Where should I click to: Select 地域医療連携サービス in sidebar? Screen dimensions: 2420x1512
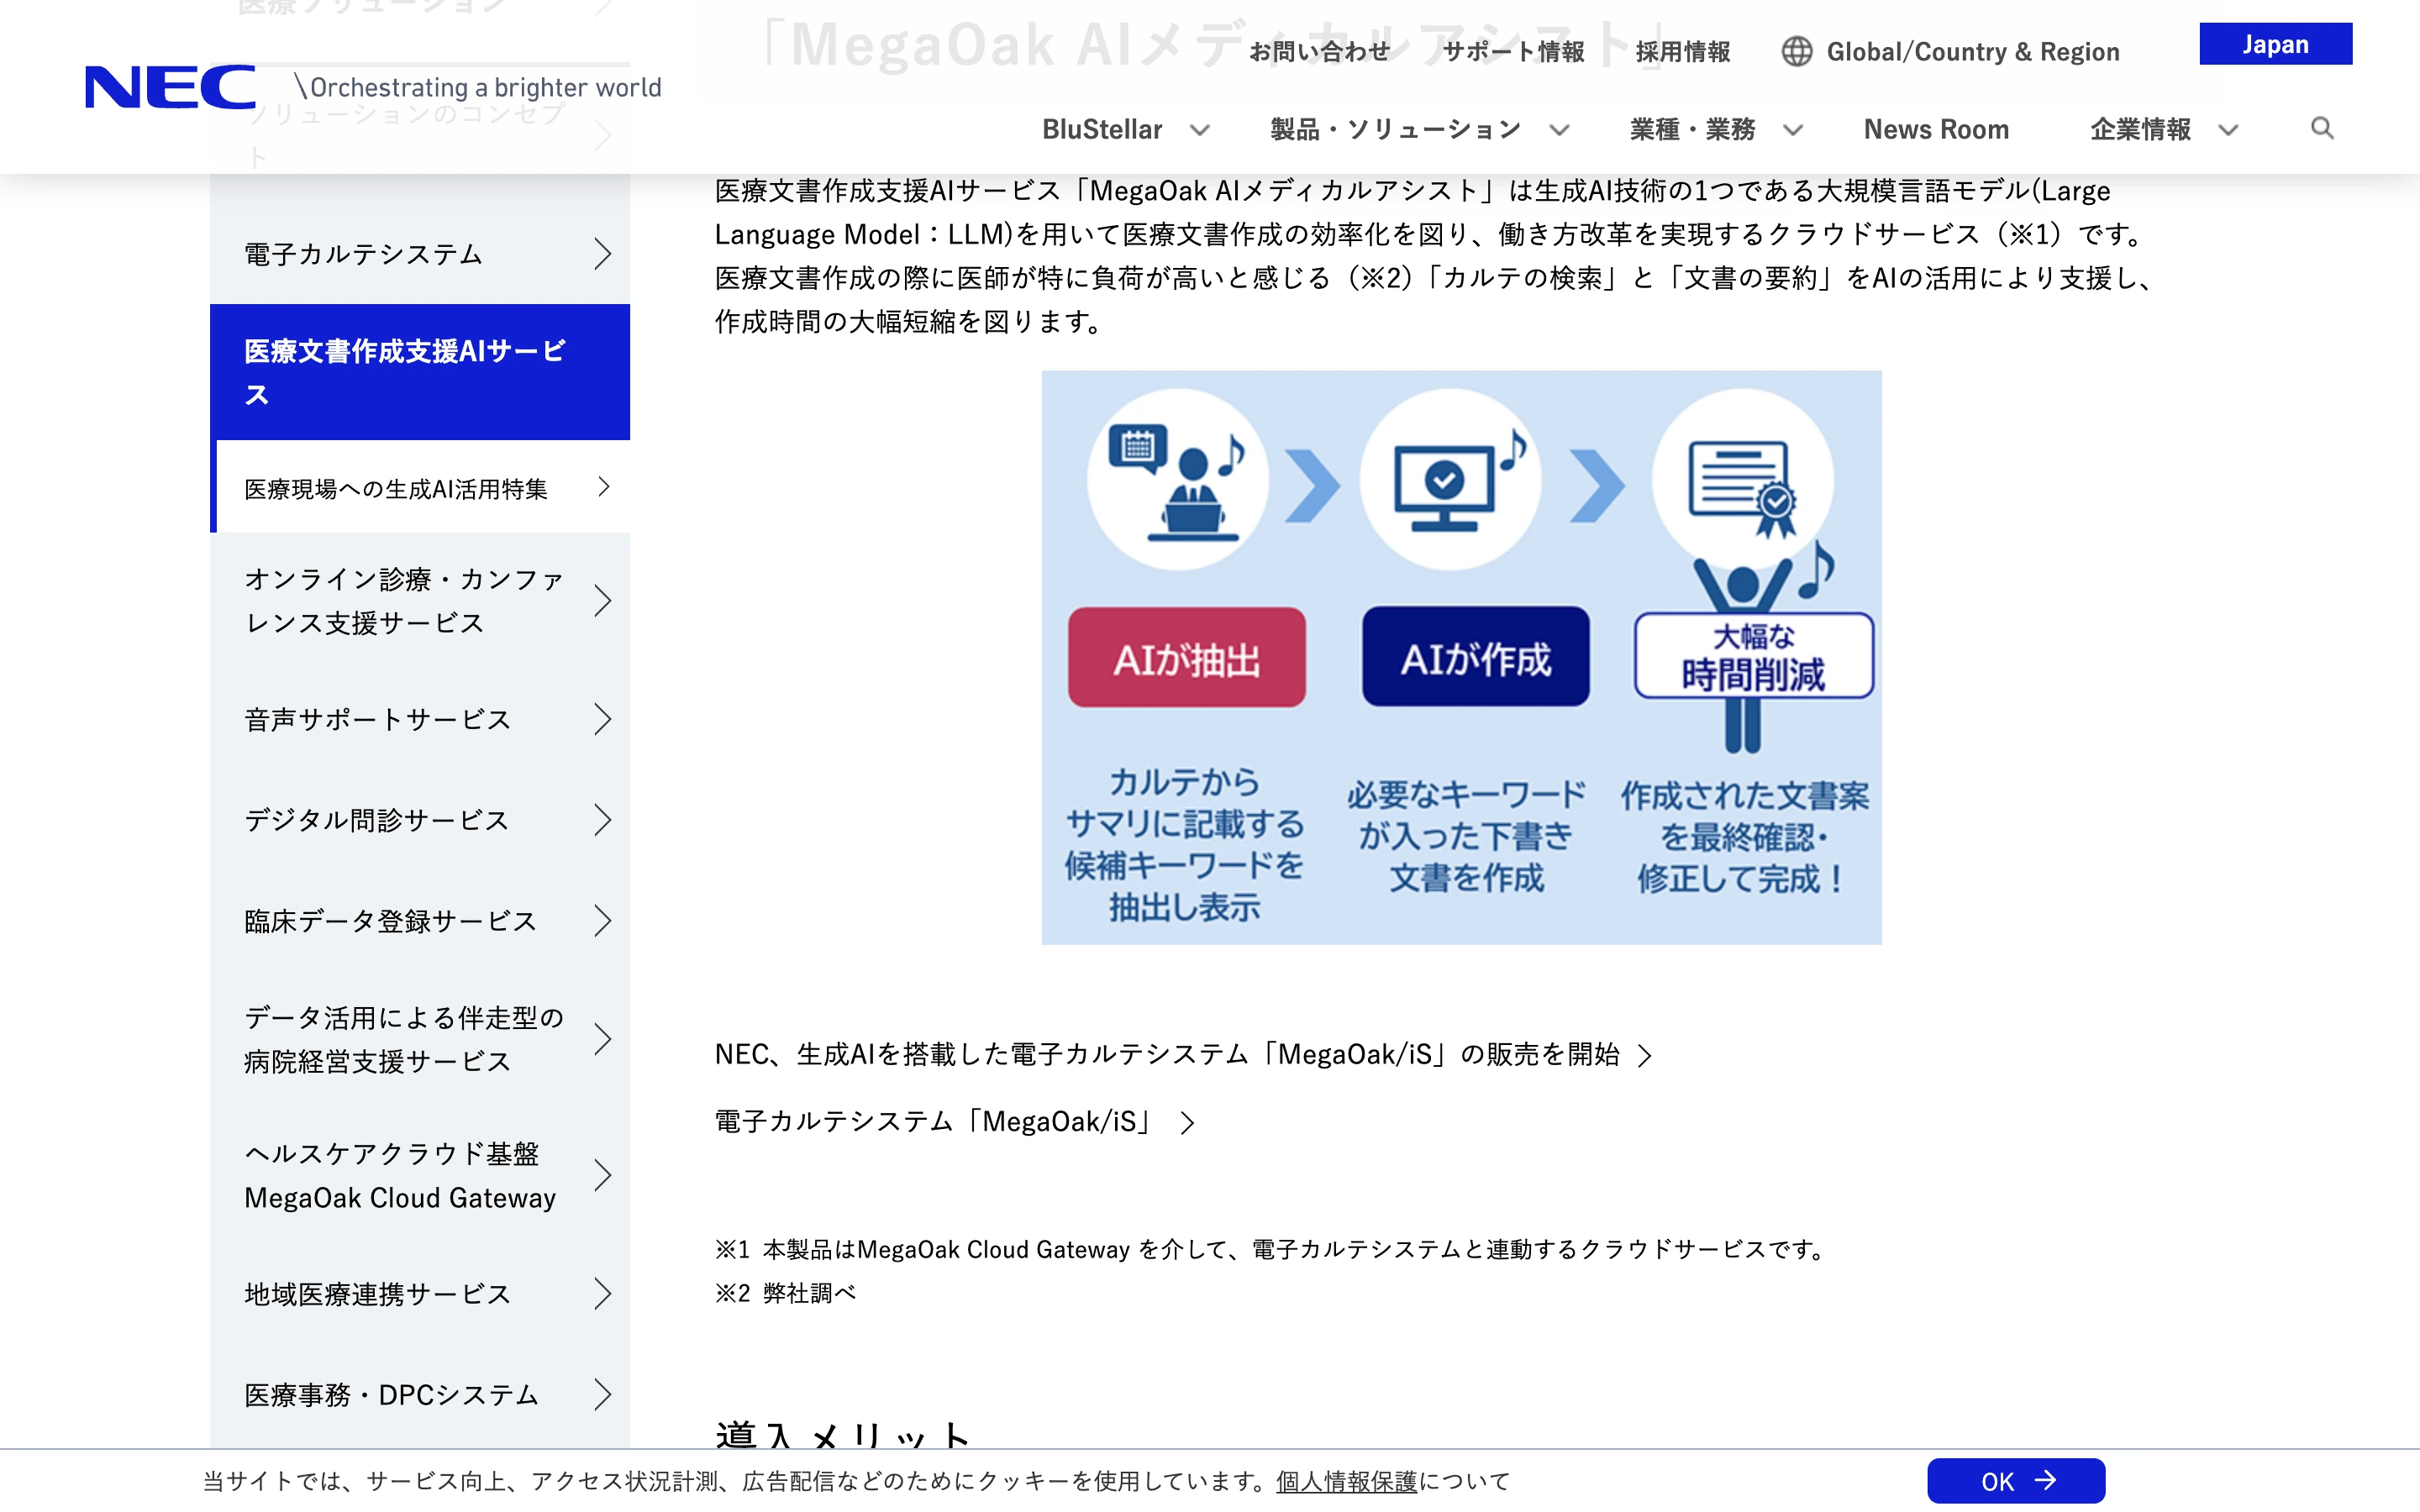click(420, 1294)
